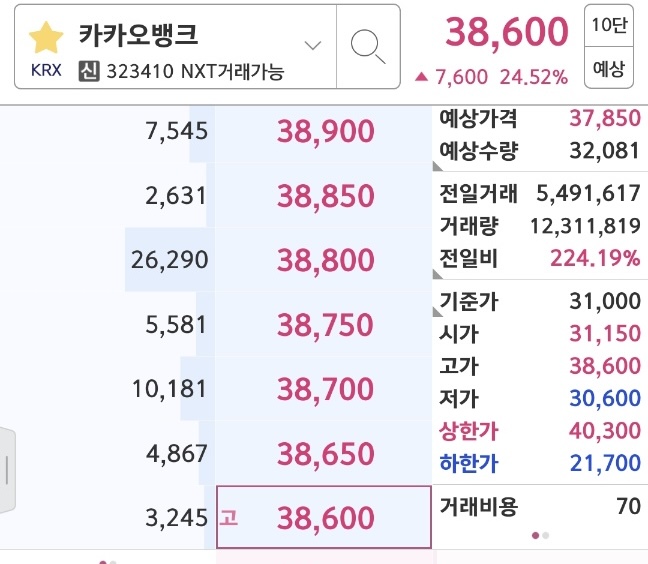This screenshot has width=648, height=564.
Task: Expand the 전일비 corner triangle
Action: tap(438, 272)
